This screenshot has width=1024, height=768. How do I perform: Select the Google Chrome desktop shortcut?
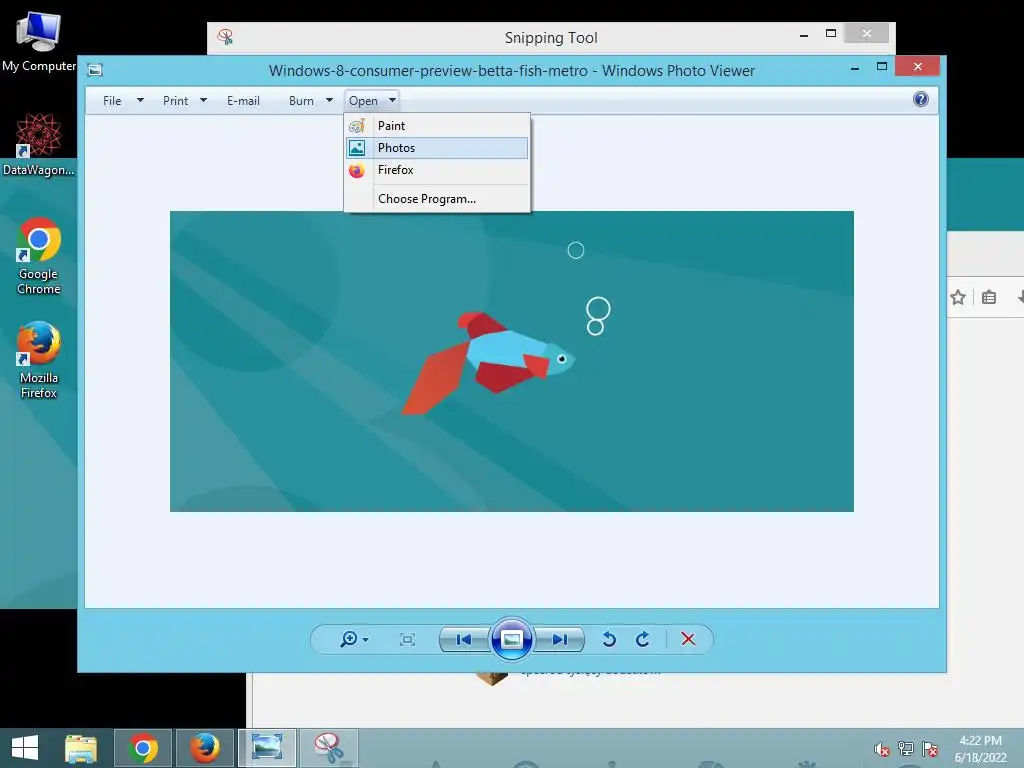click(39, 256)
